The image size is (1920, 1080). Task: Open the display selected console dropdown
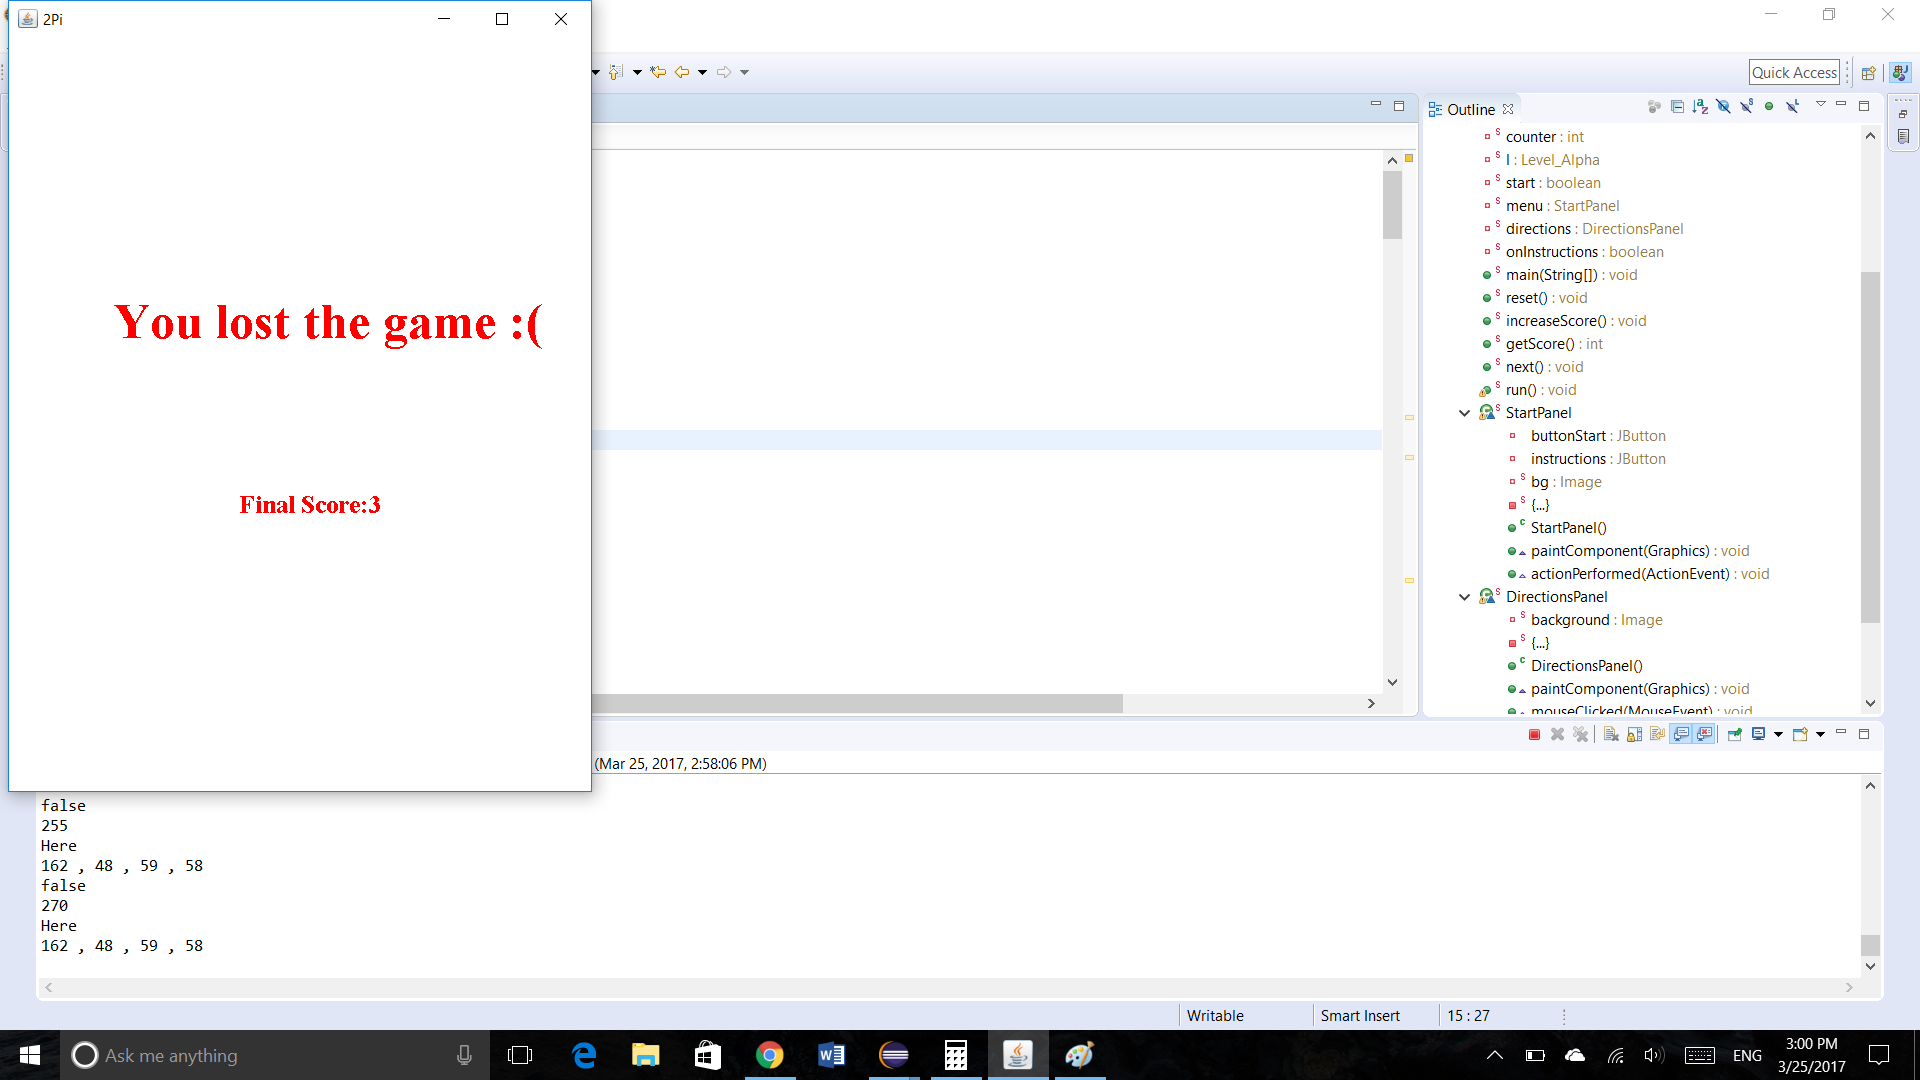tap(1778, 735)
